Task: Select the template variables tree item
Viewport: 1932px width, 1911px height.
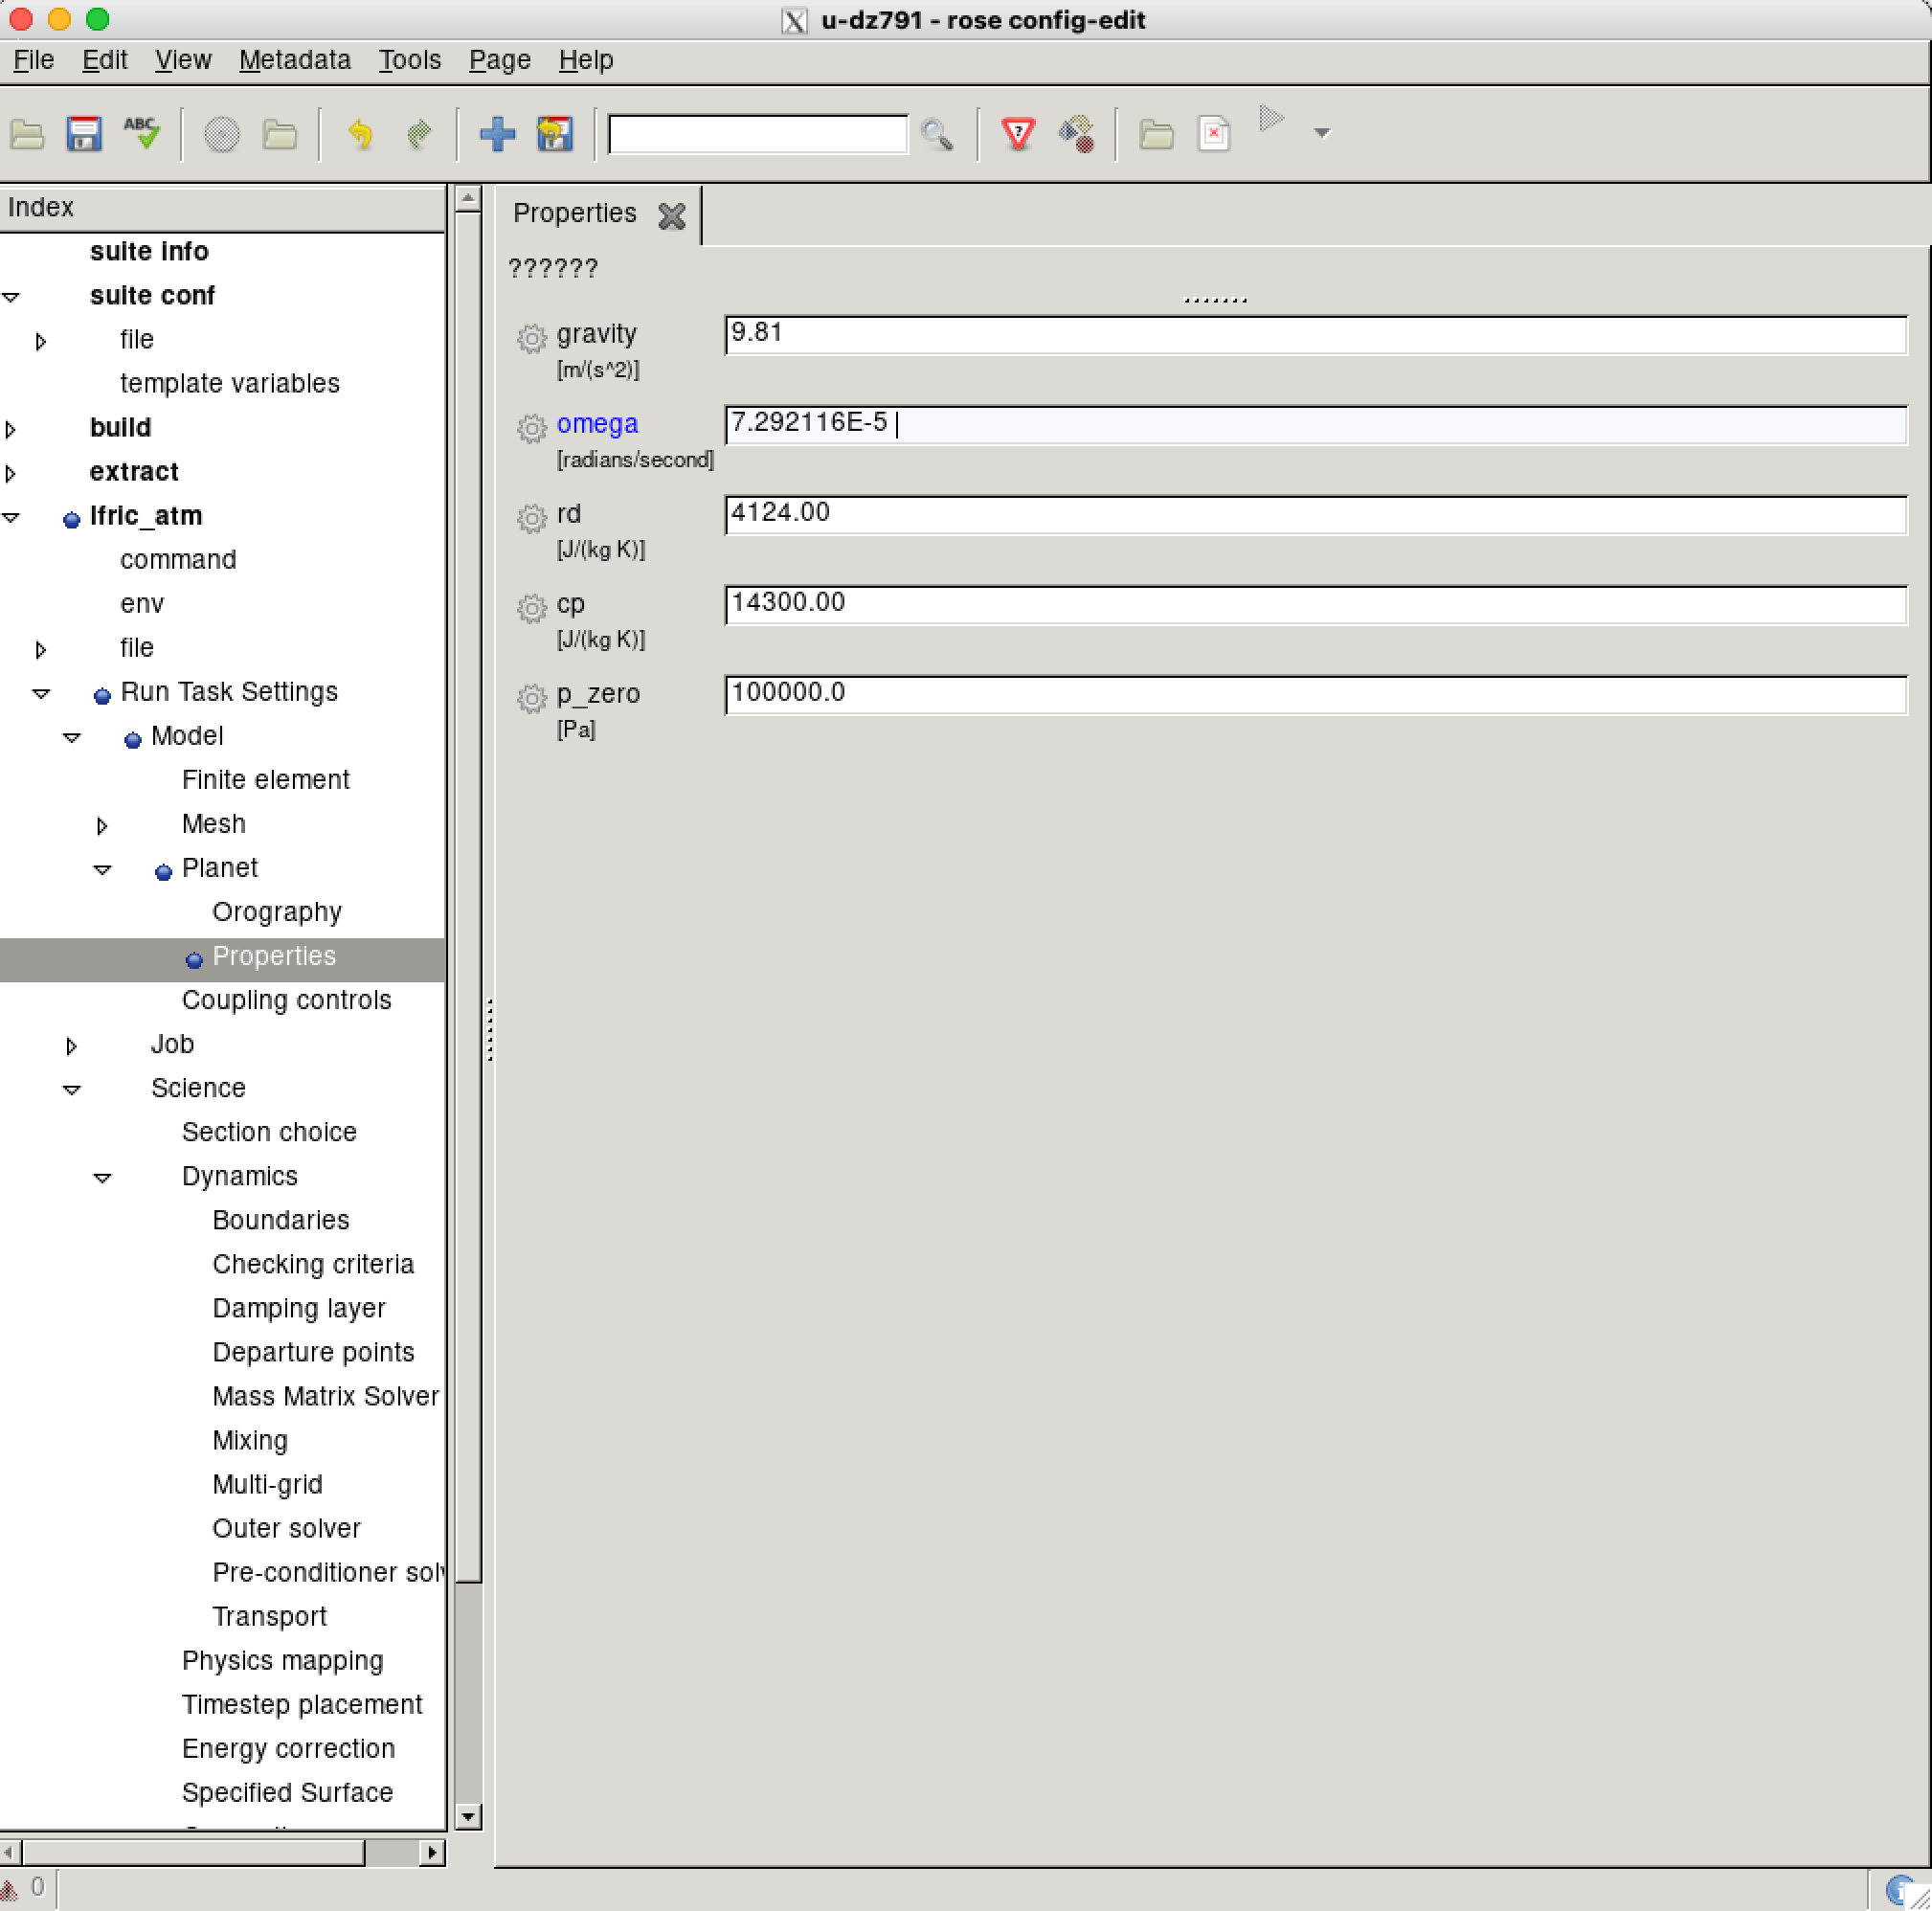Action: tap(229, 384)
